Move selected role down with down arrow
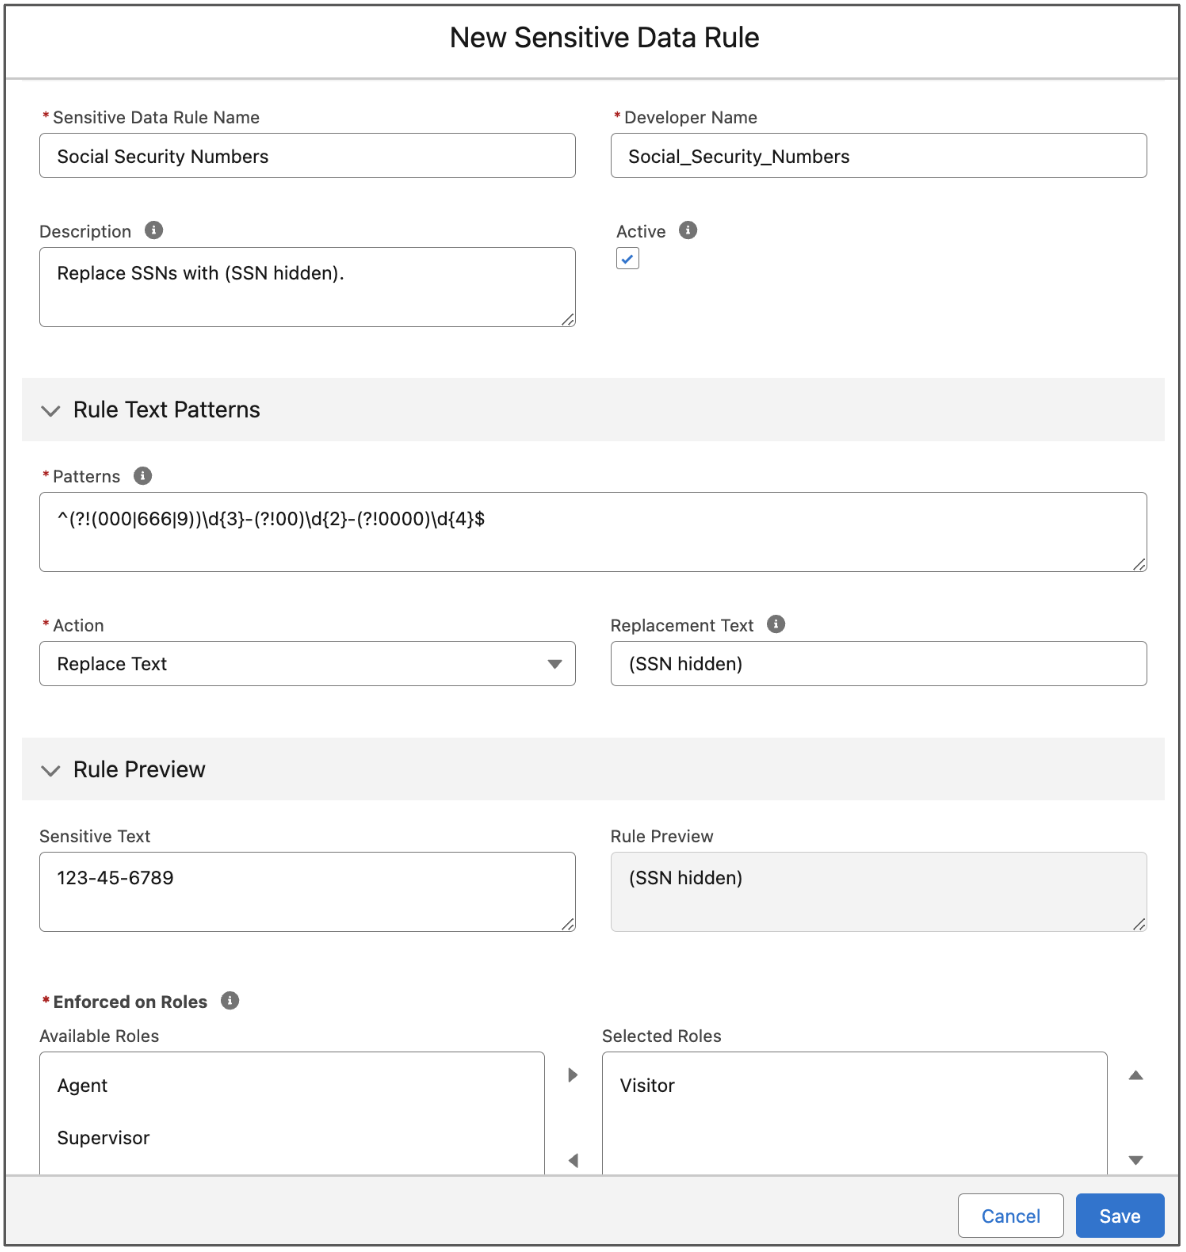This screenshot has height=1252, width=1186. [x=1135, y=1160]
